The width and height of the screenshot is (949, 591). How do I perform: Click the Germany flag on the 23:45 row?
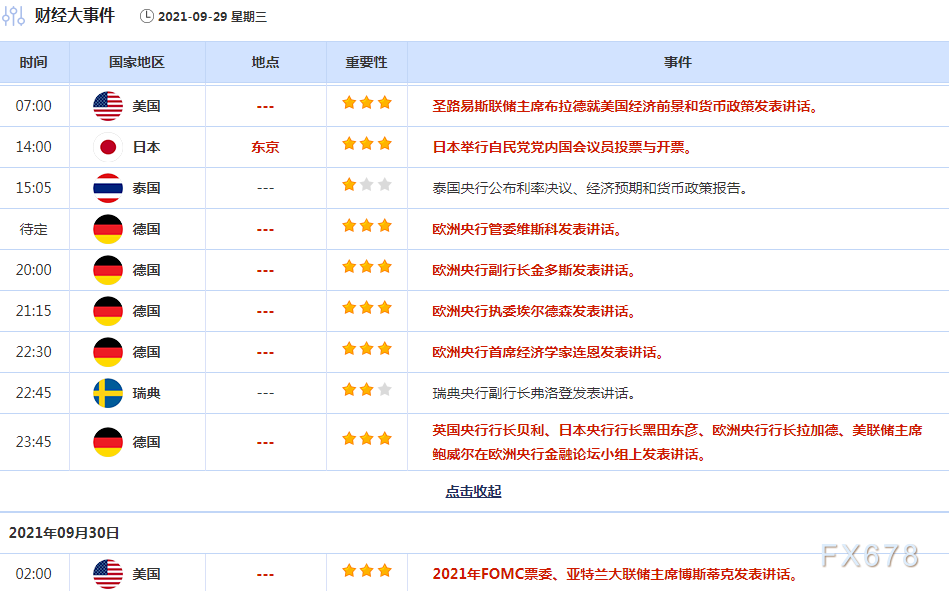[x=106, y=440]
